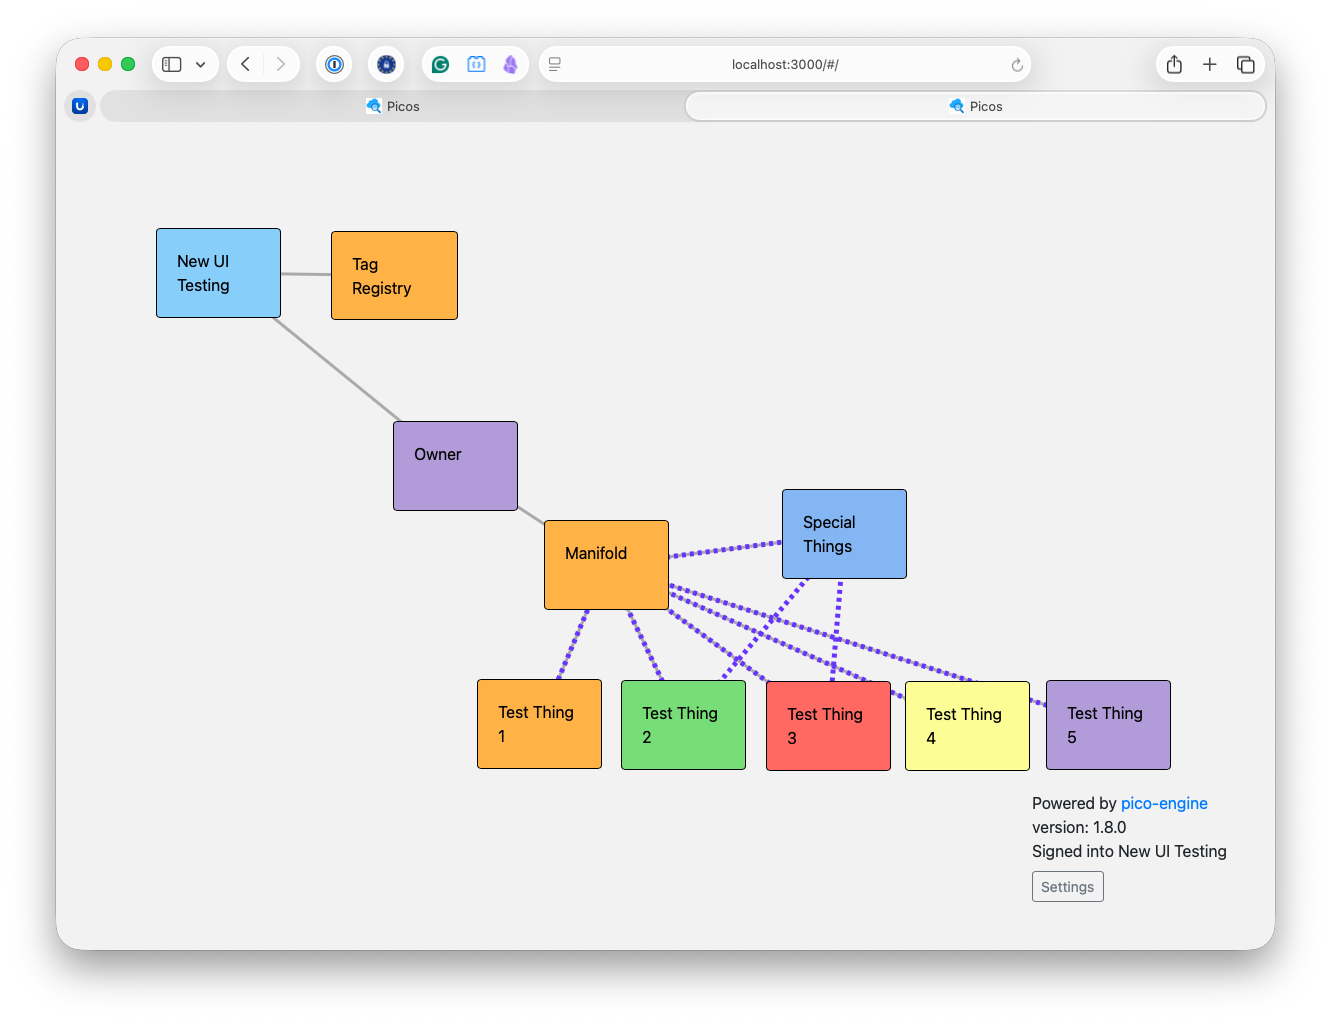The width and height of the screenshot is (1331, 1024).
Task: Switch to the first Picos tab
Action: click(392, 106)
